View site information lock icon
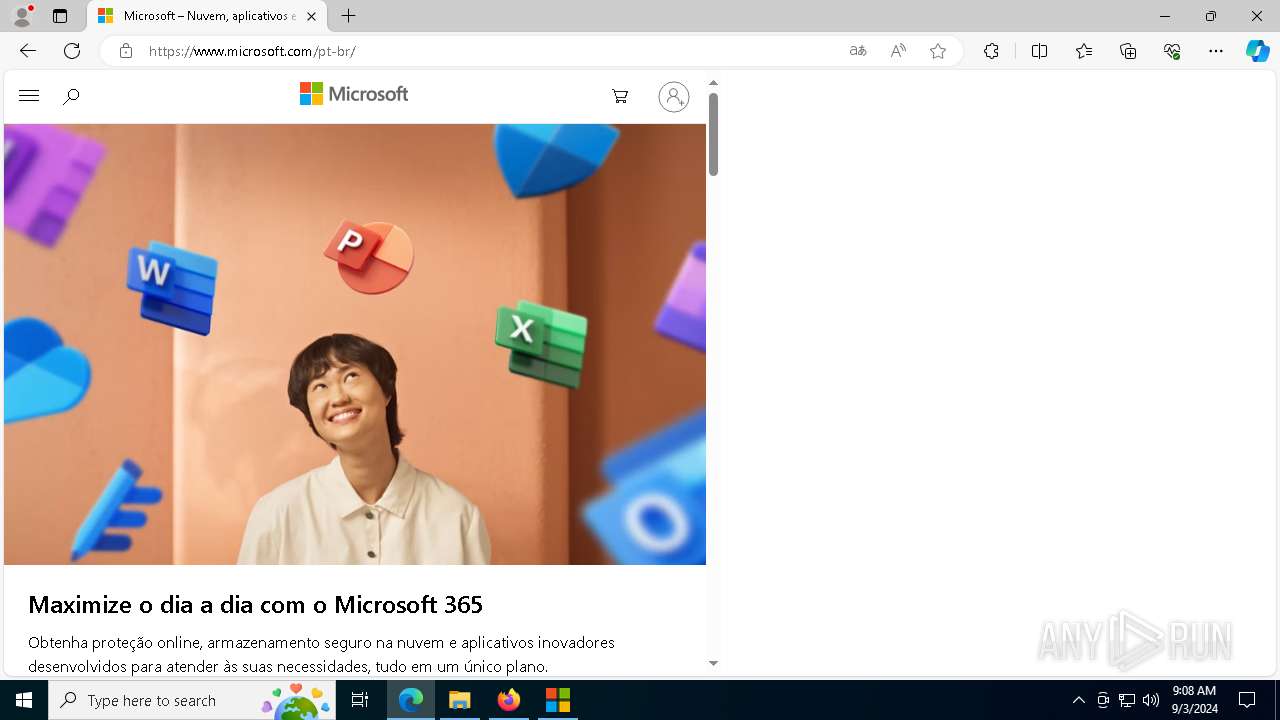This screenshot has height=720, width=1280. point(125,51)
